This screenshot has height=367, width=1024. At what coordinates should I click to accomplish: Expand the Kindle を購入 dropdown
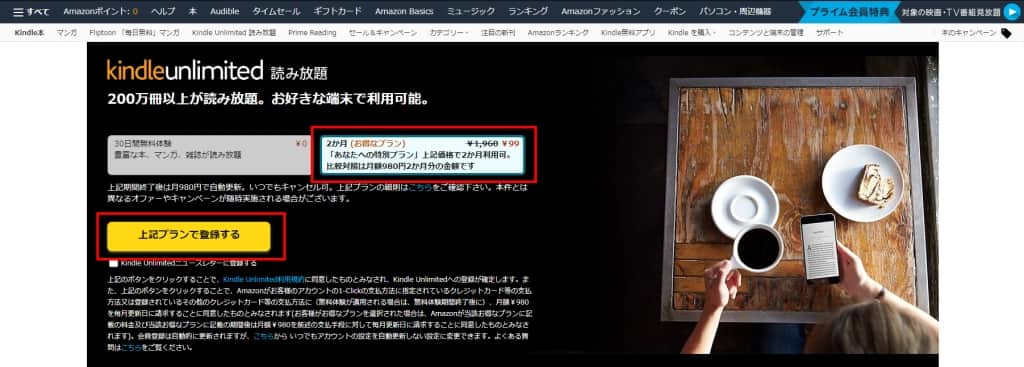(x=692, y=33)
